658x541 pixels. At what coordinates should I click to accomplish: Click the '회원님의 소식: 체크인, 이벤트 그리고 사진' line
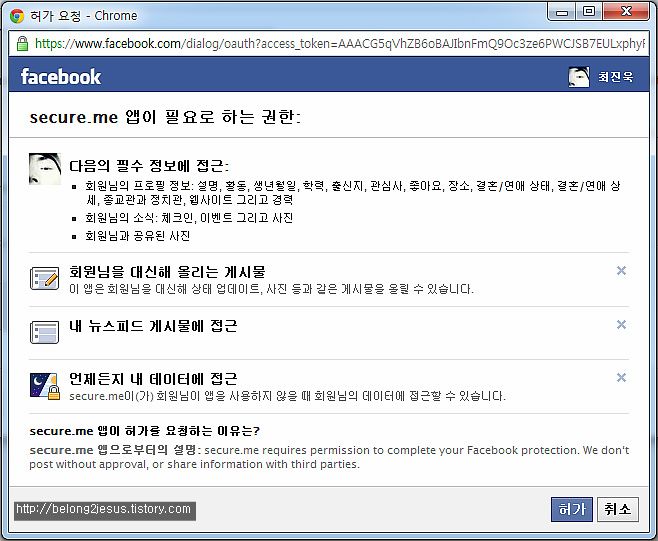[x=189, y=218]
